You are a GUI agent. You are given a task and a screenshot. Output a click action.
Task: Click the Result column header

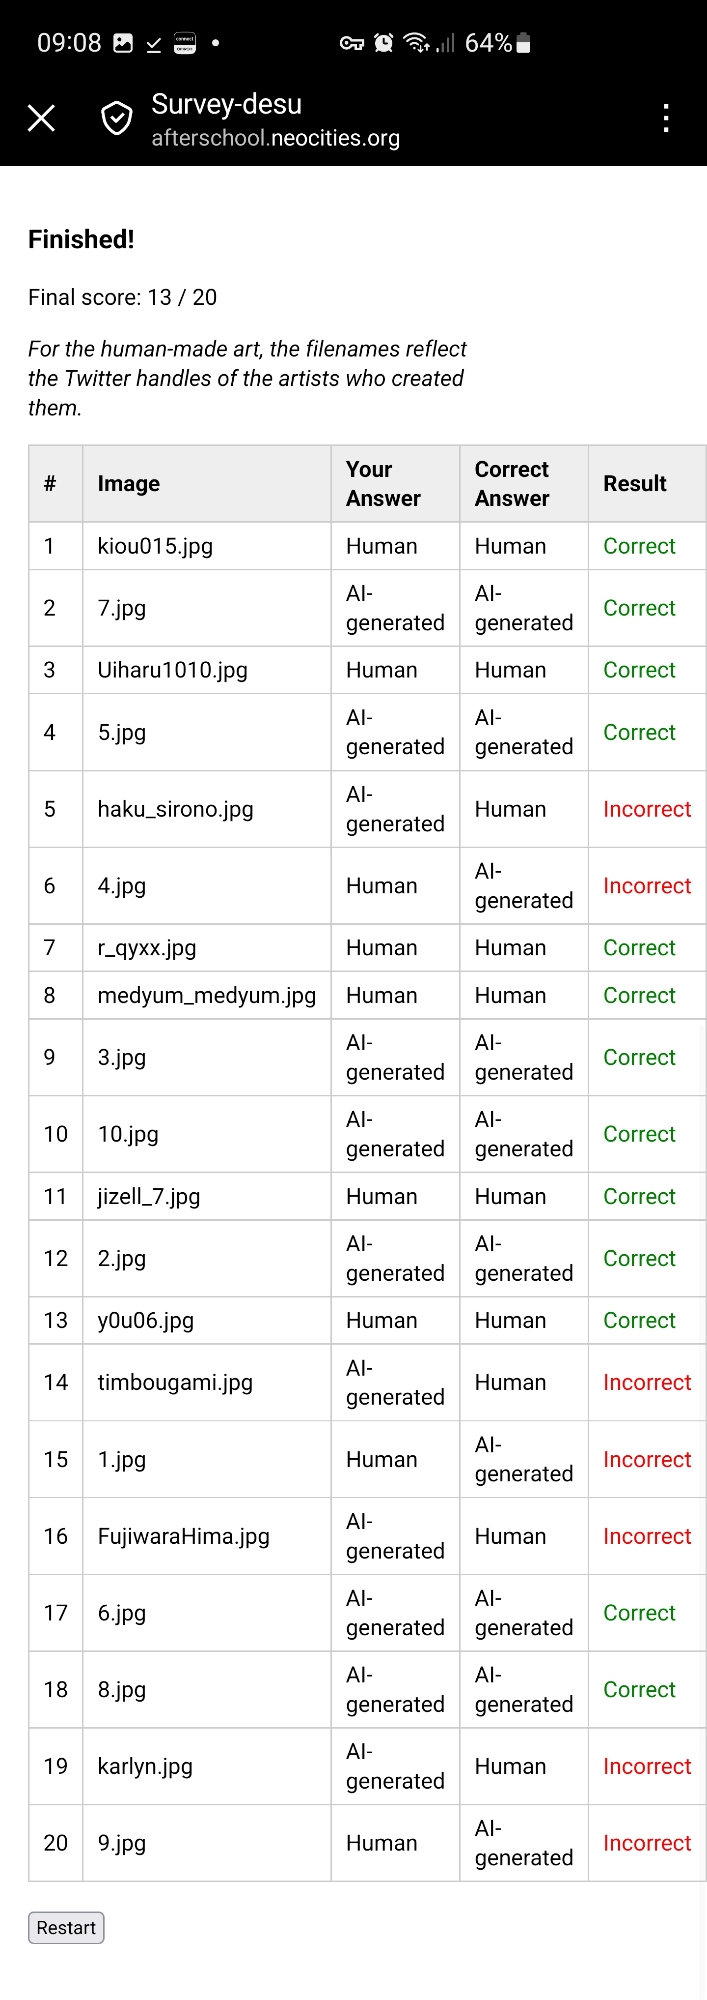point(634,484)
